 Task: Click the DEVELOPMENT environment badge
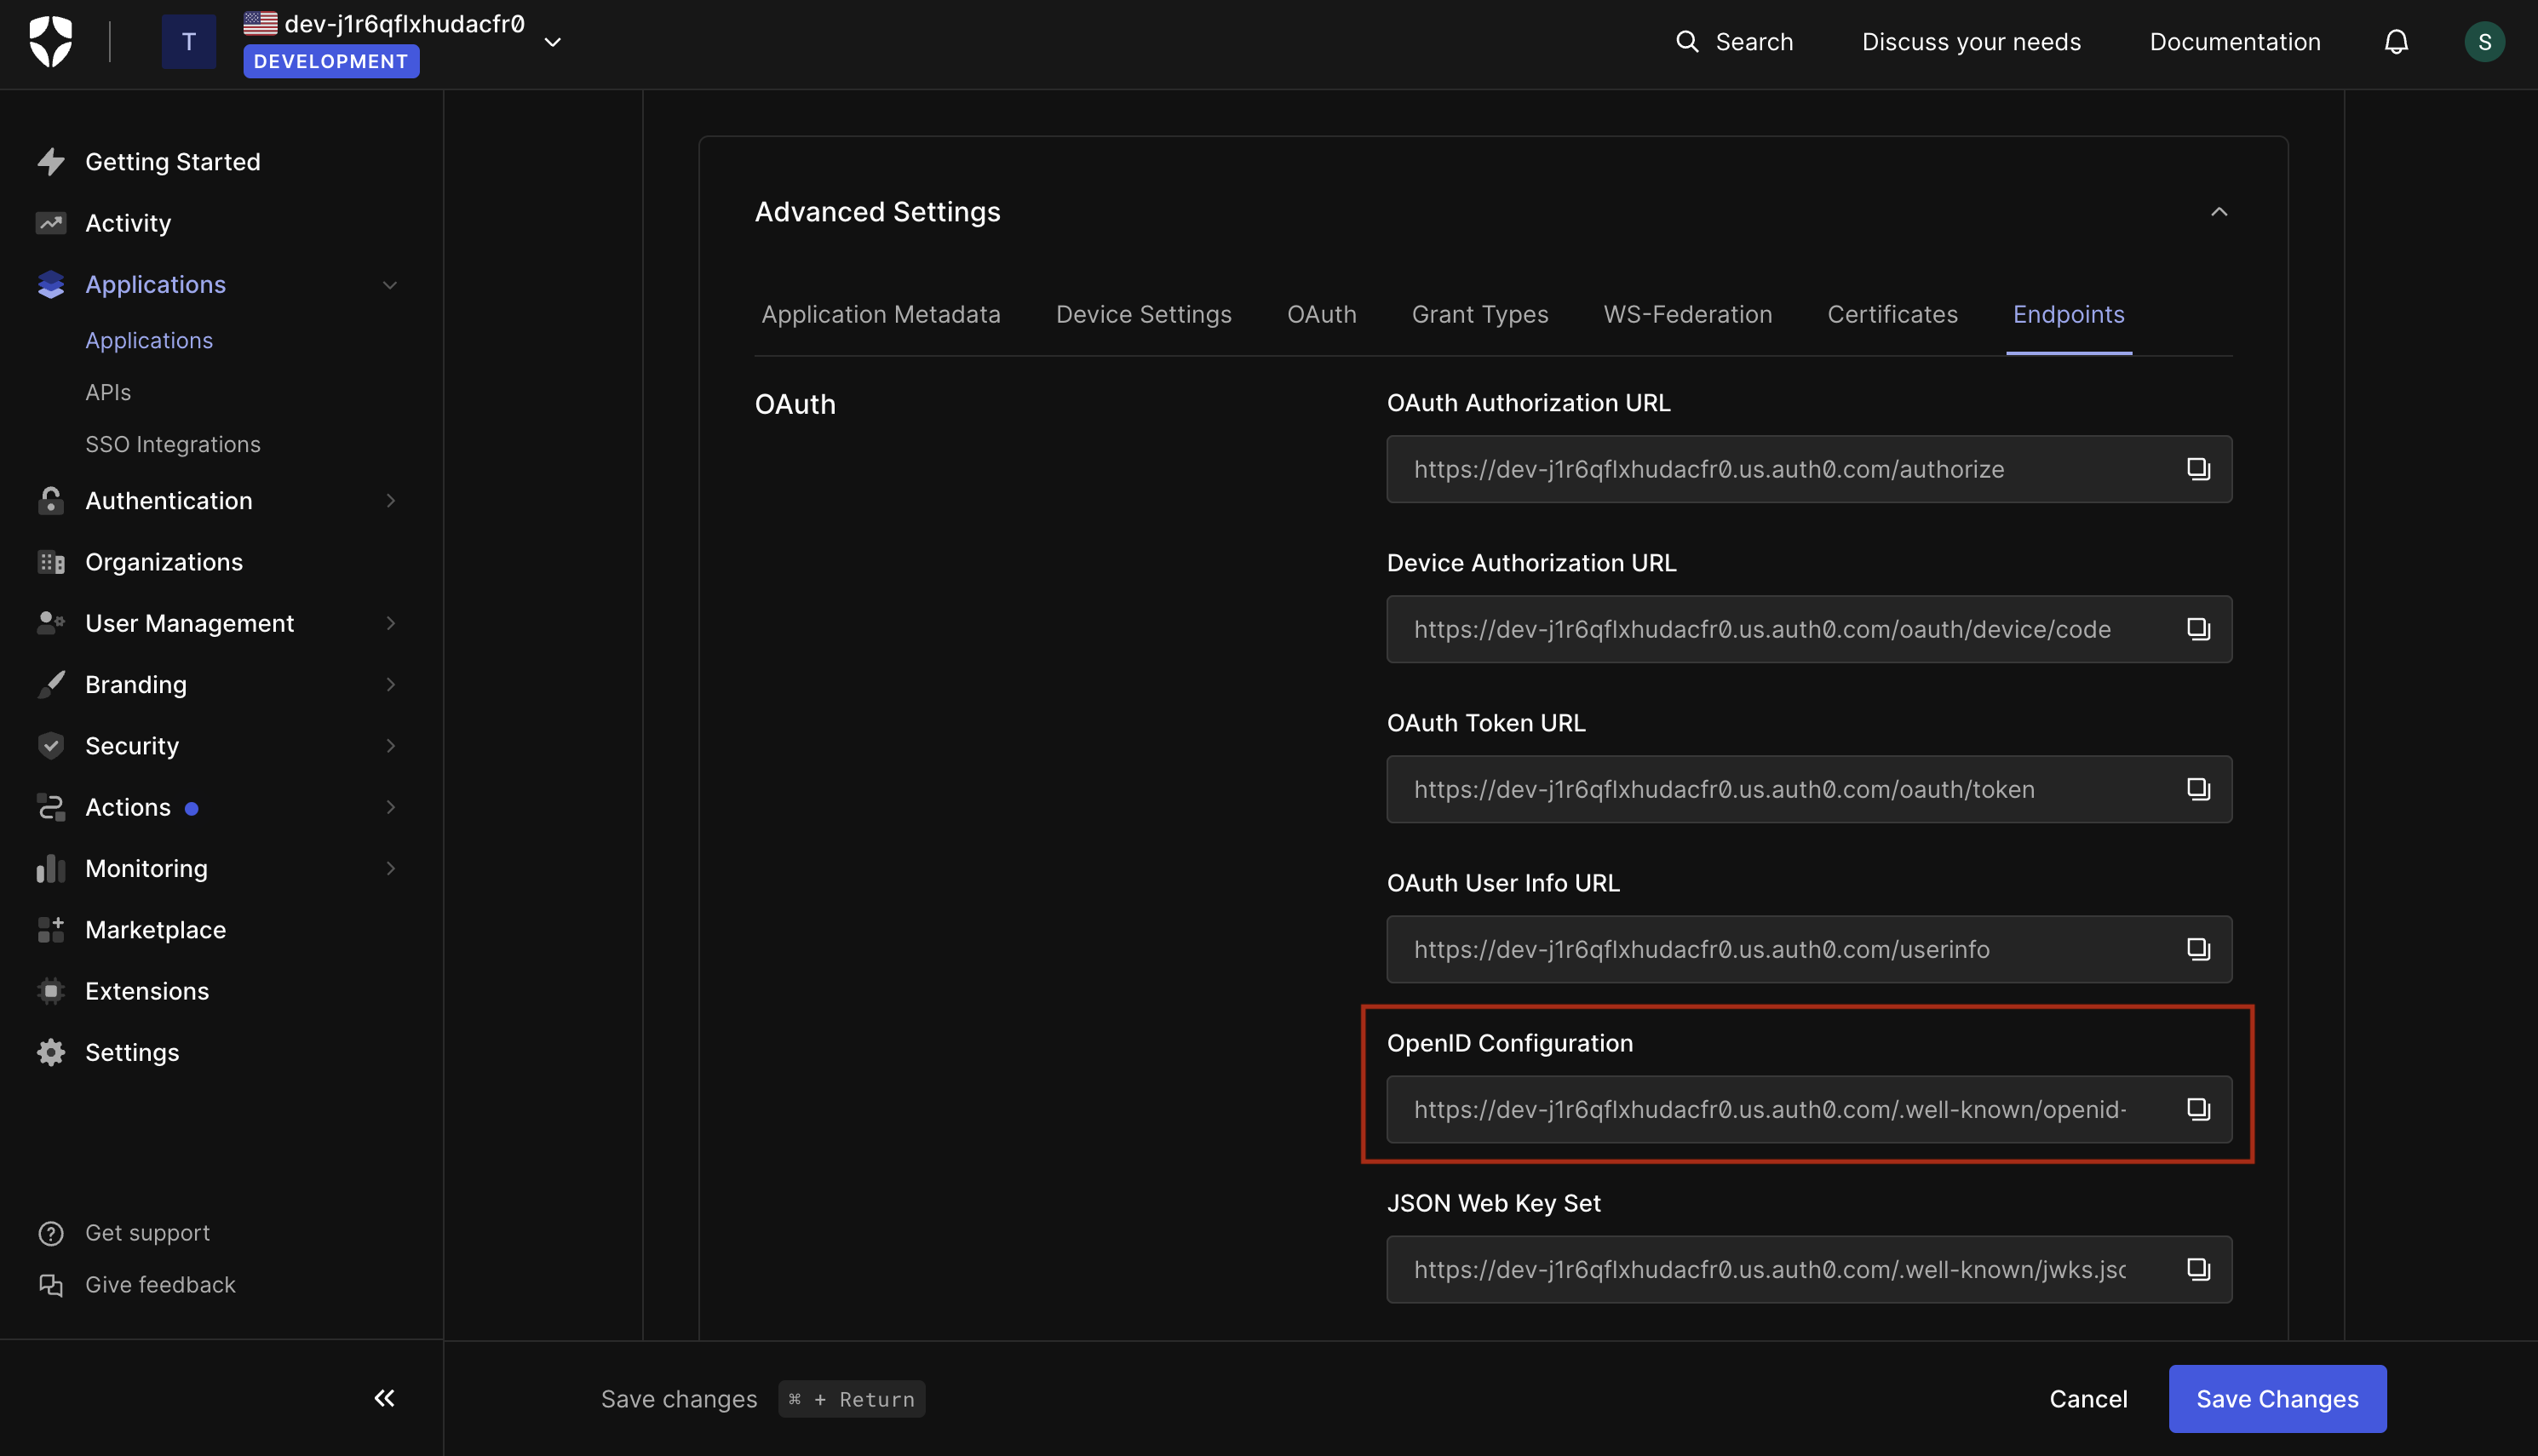[x=331, y=61]
